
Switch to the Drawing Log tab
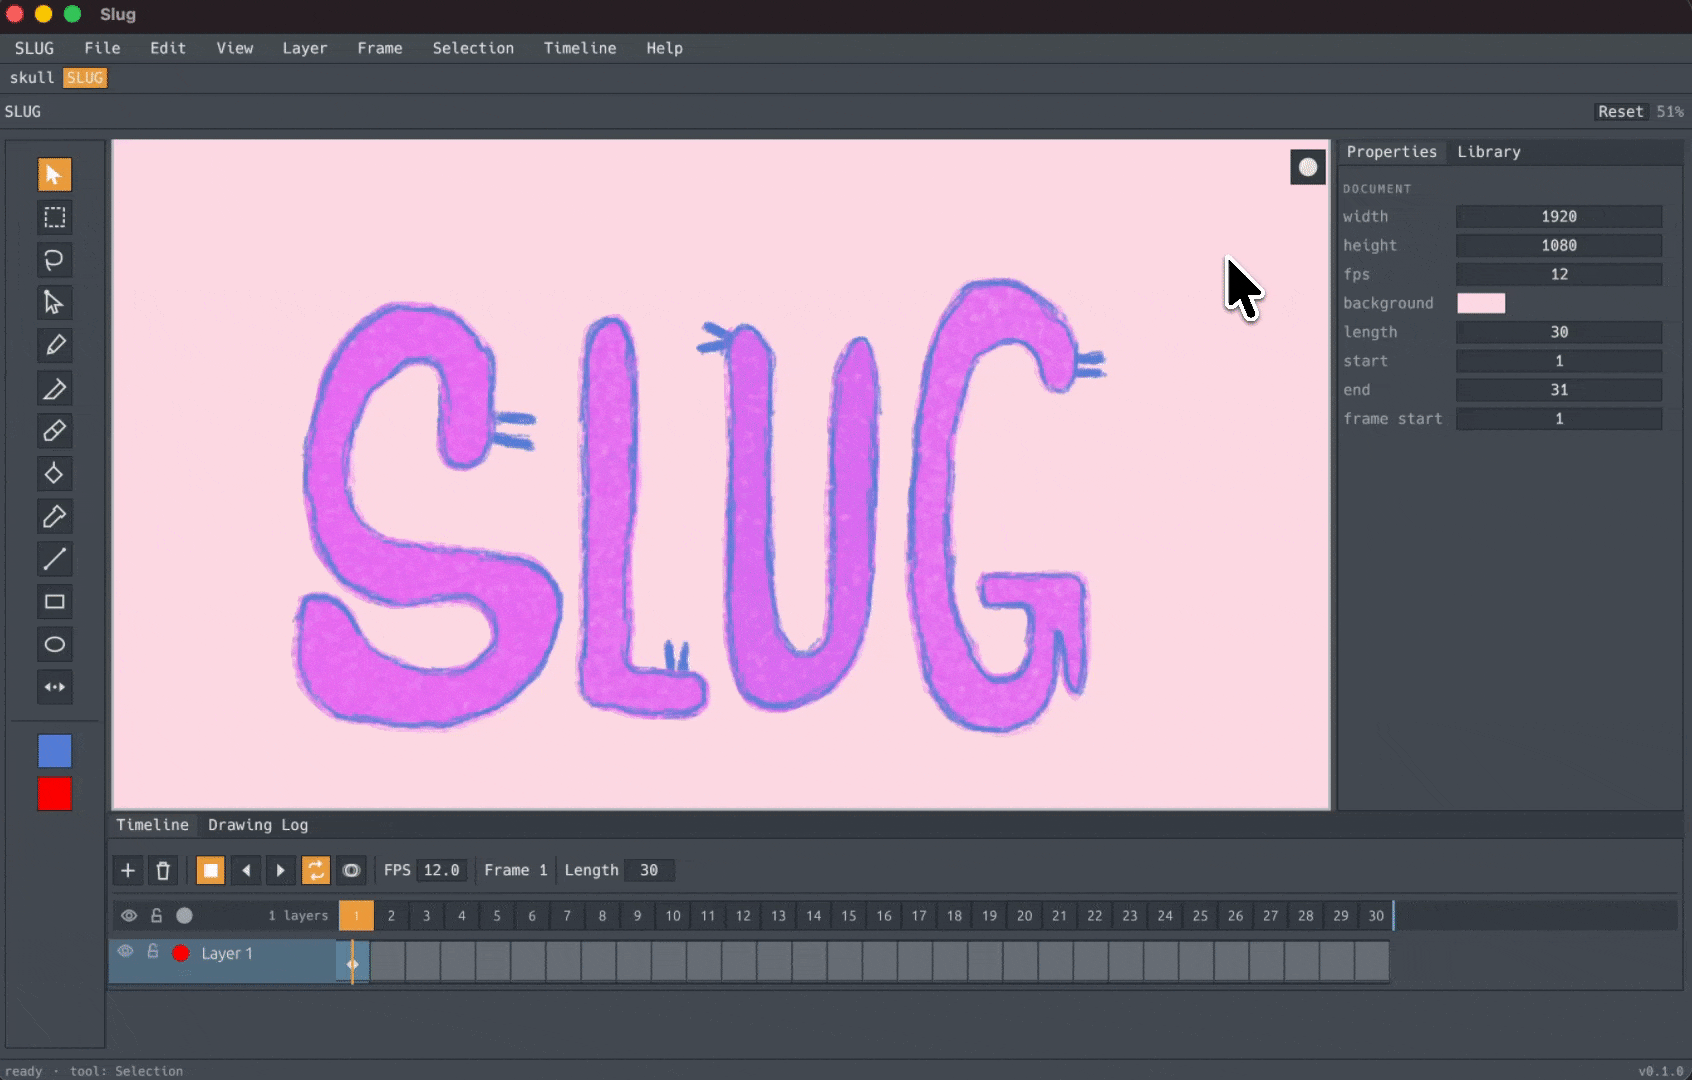click(x=258, y=825)
